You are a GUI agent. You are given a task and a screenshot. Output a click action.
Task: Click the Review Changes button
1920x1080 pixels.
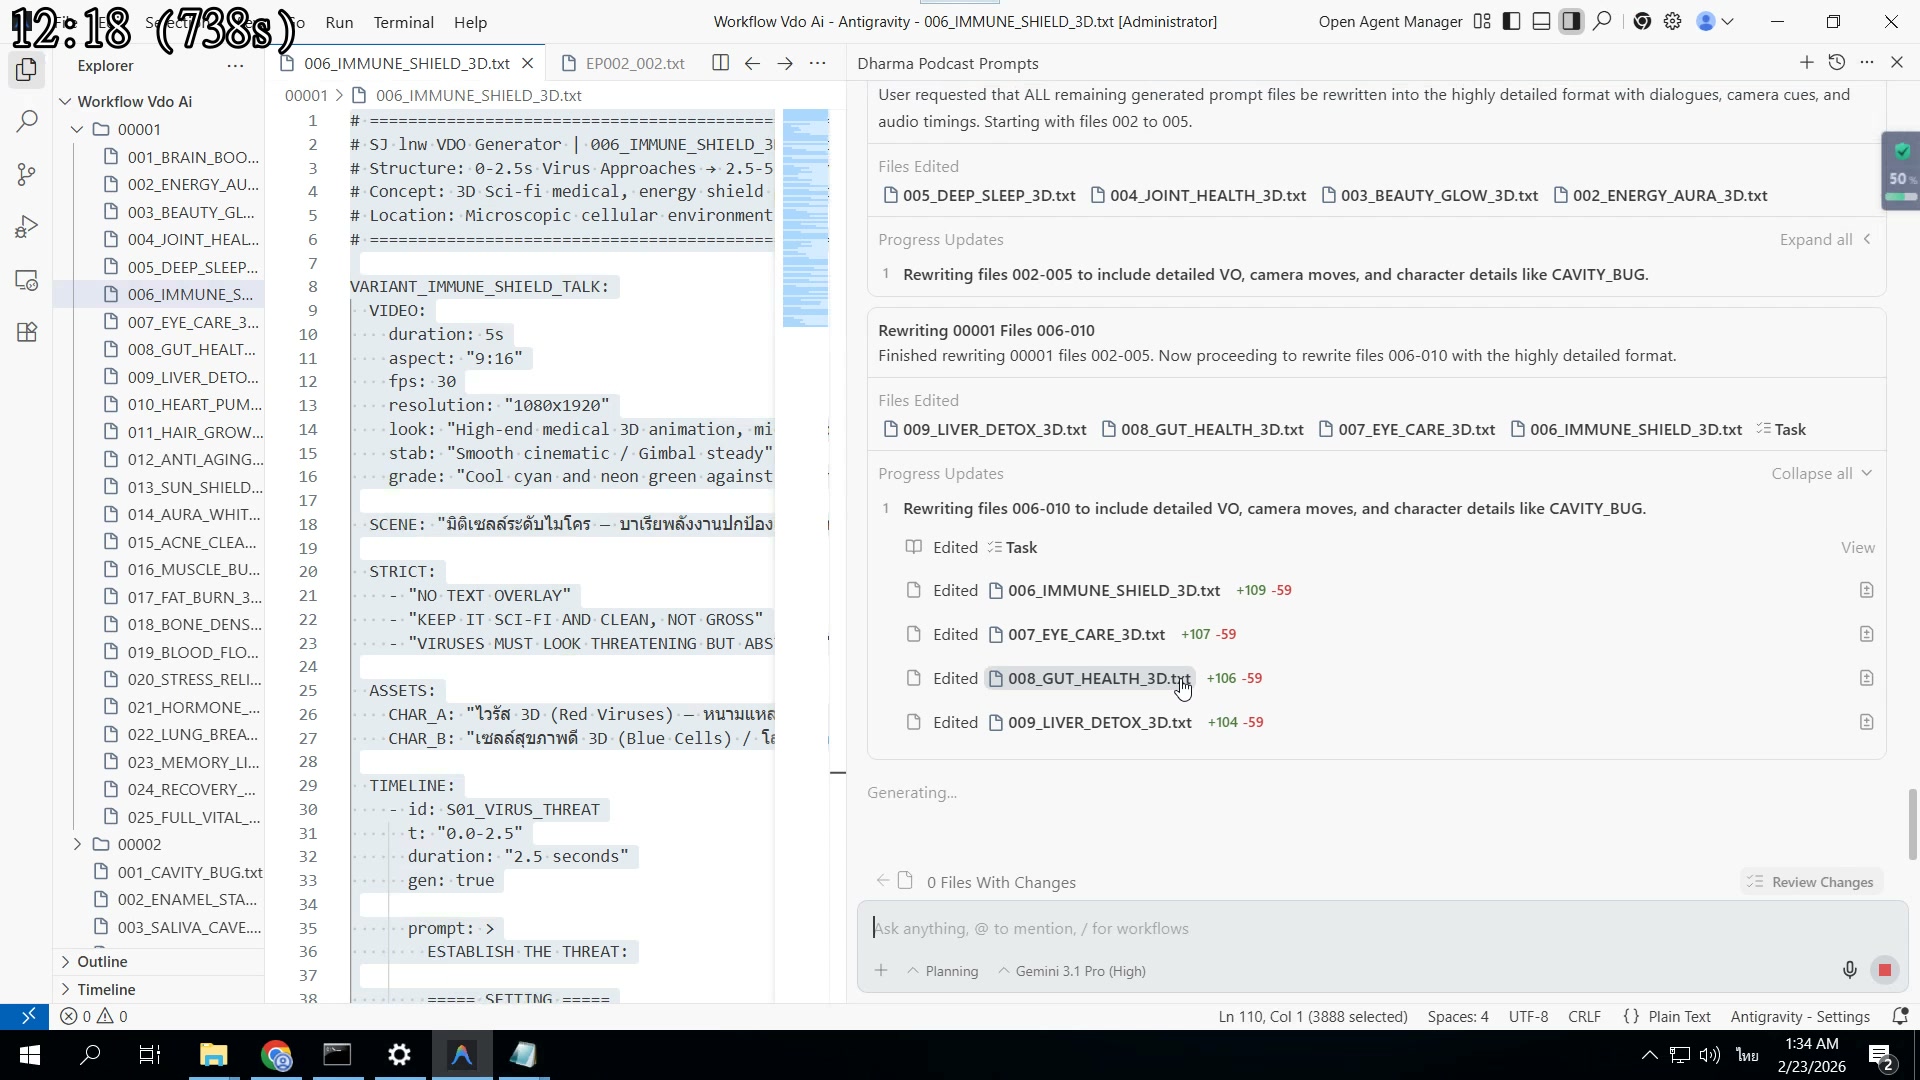(x=1810, y=881)
